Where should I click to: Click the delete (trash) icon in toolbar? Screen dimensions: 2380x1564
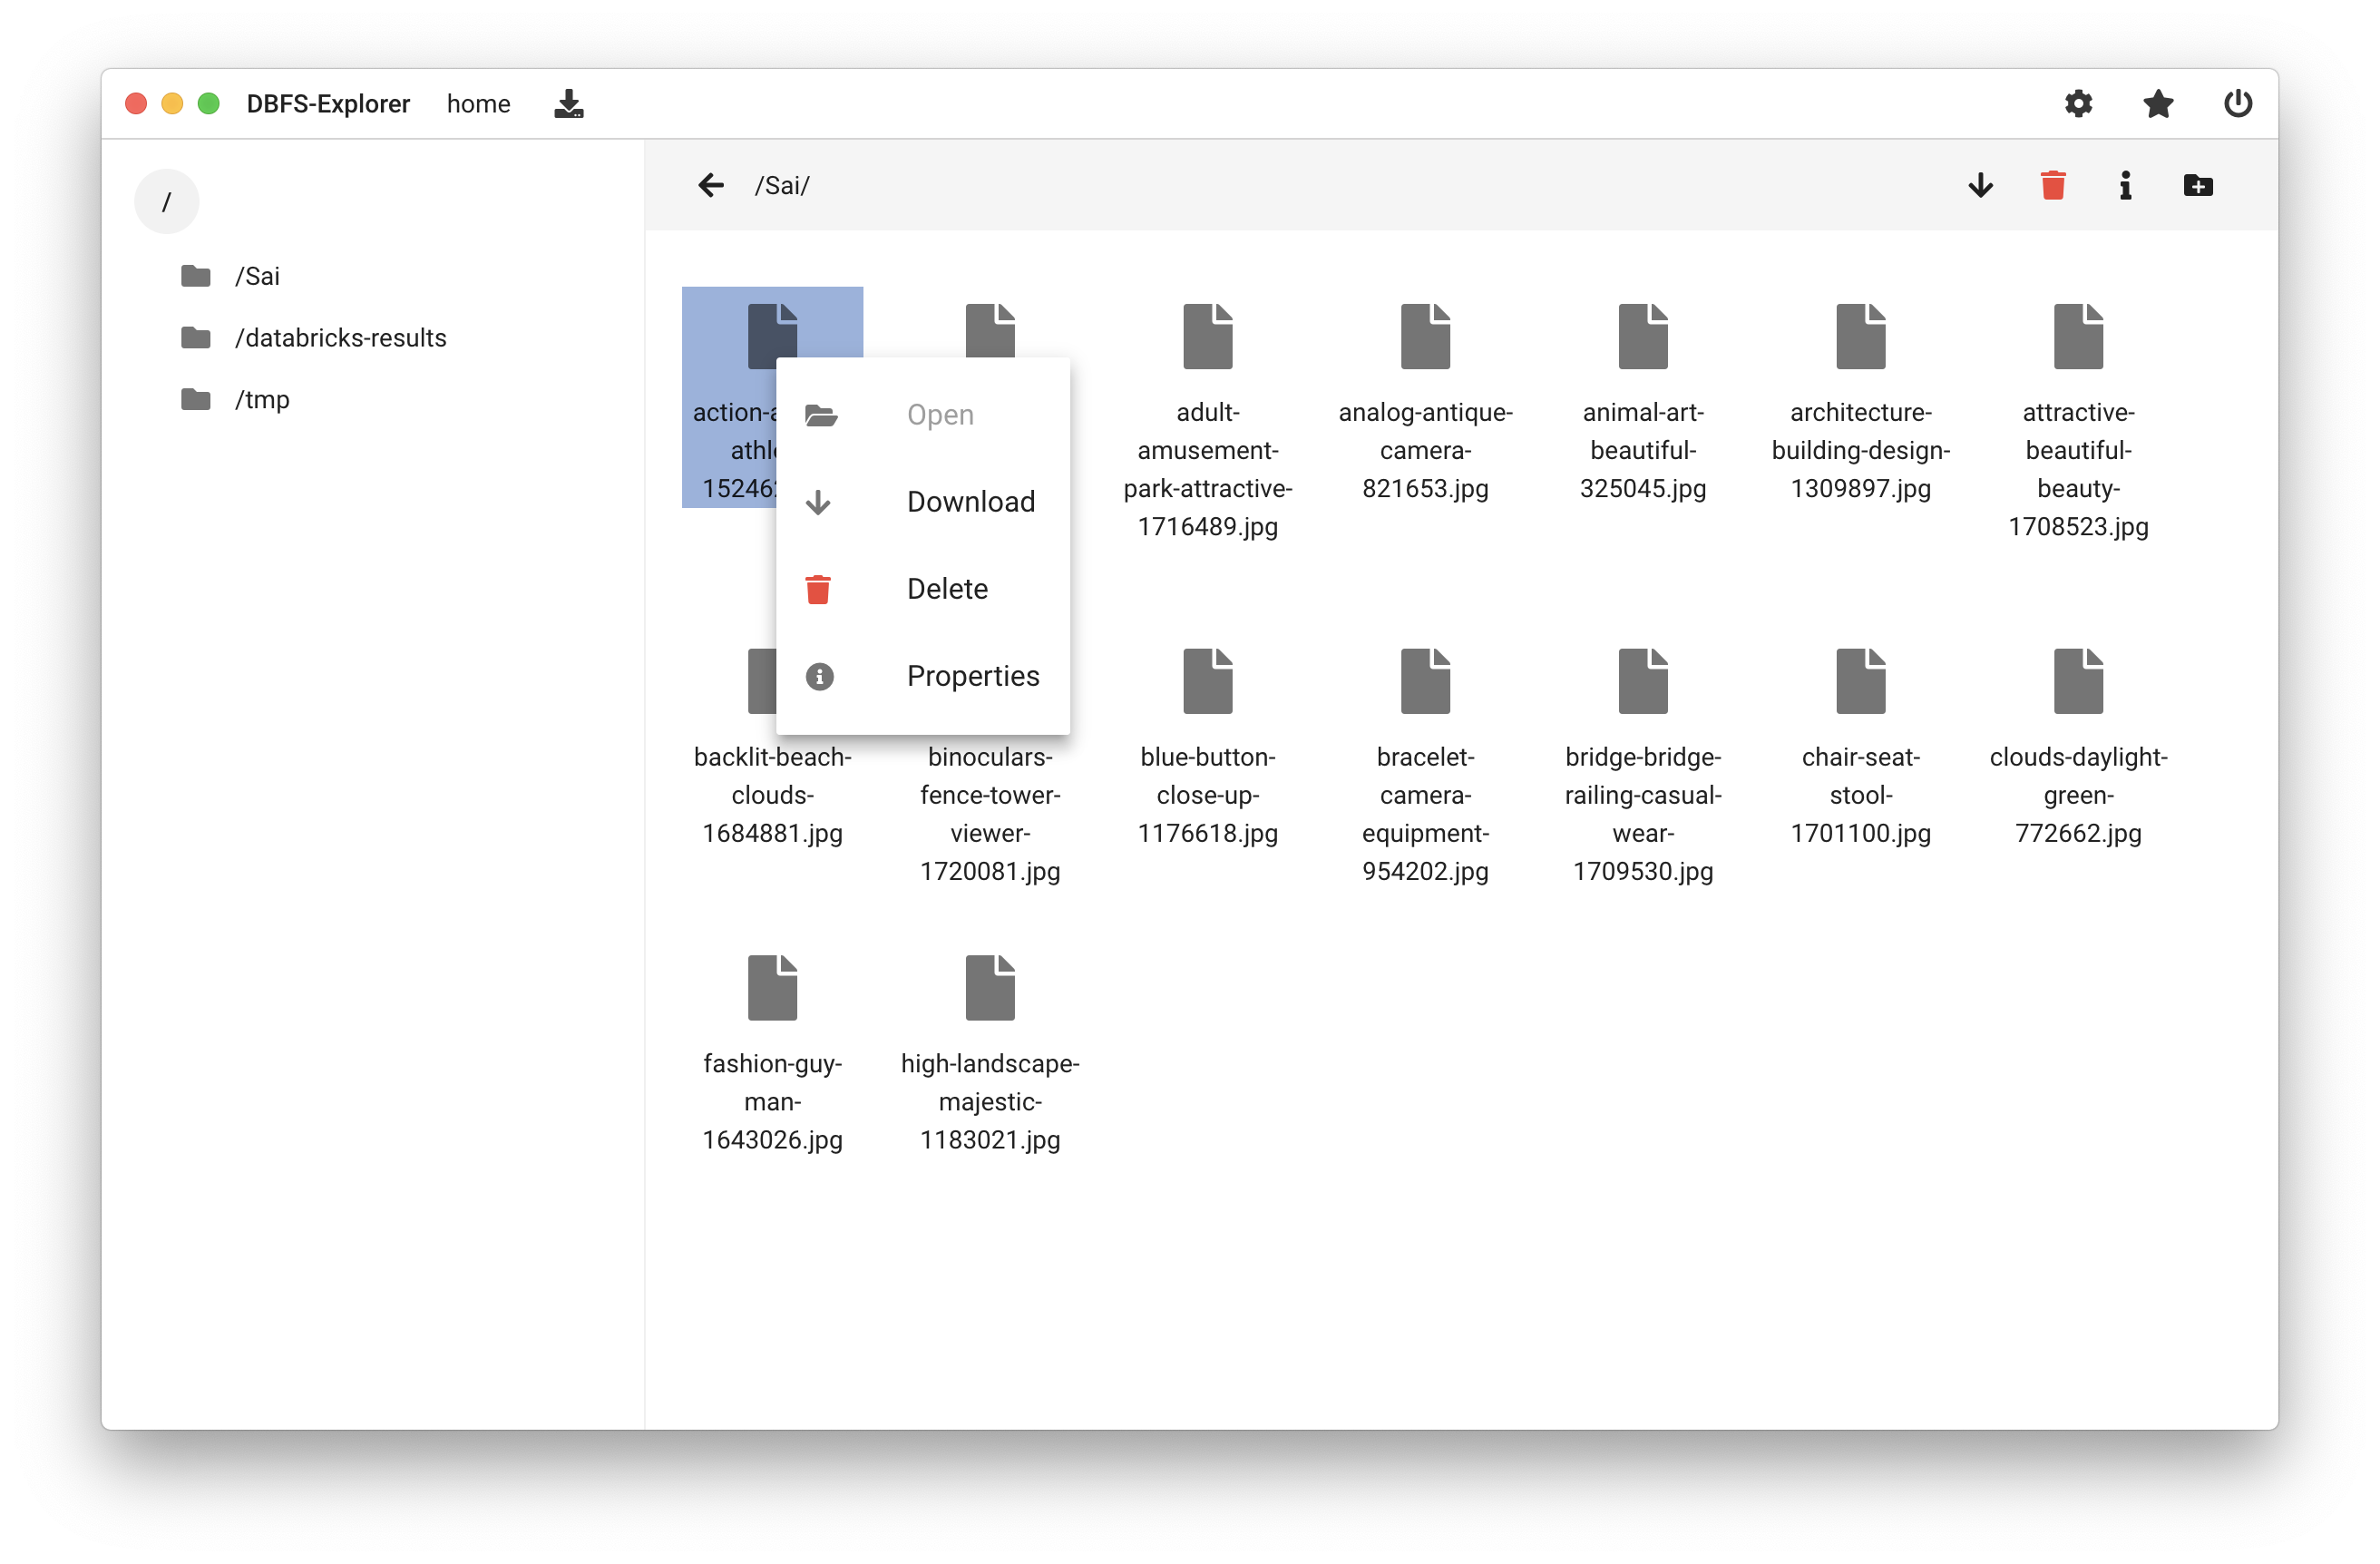point(2052,185)
